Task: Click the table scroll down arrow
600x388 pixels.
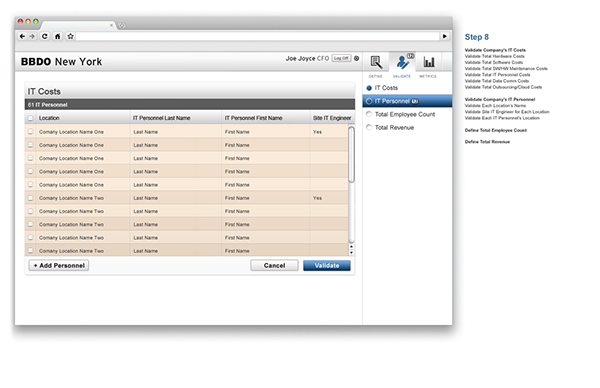Action: [x=351, y=253]
